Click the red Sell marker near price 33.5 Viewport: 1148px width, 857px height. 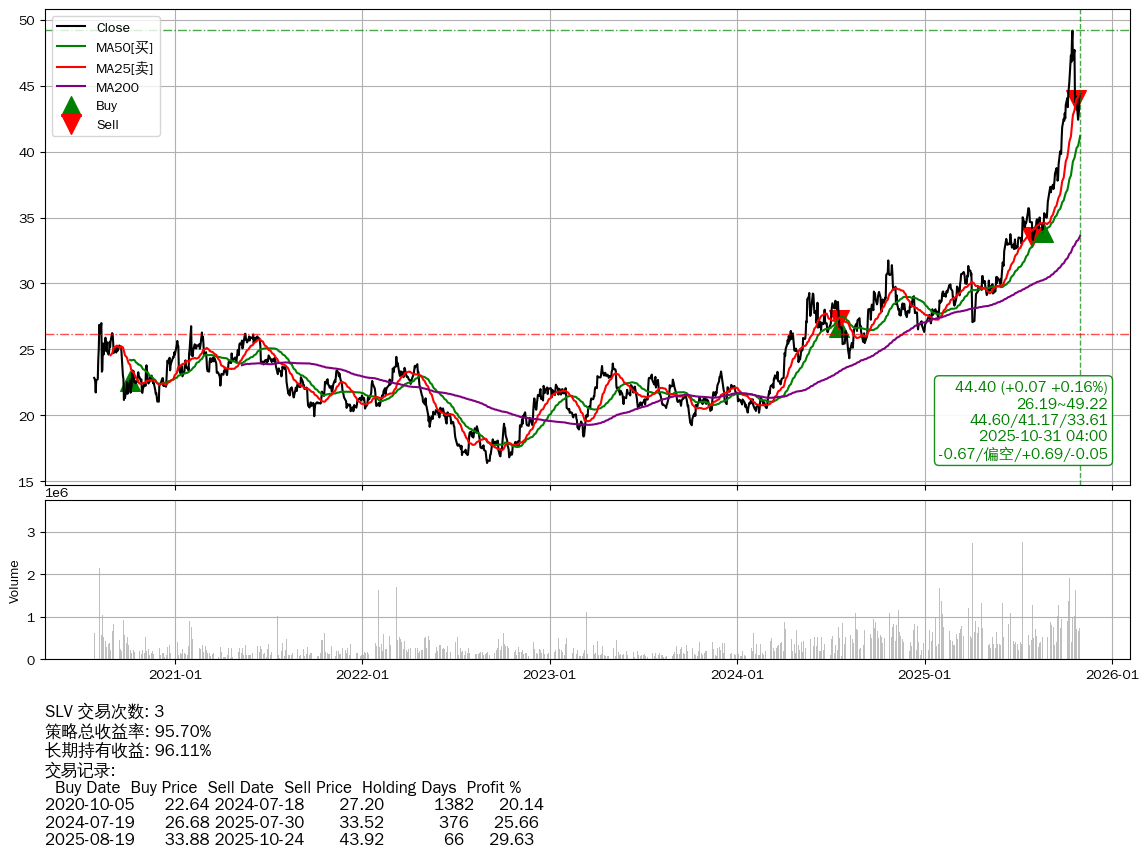click(x=1033, y=236)
